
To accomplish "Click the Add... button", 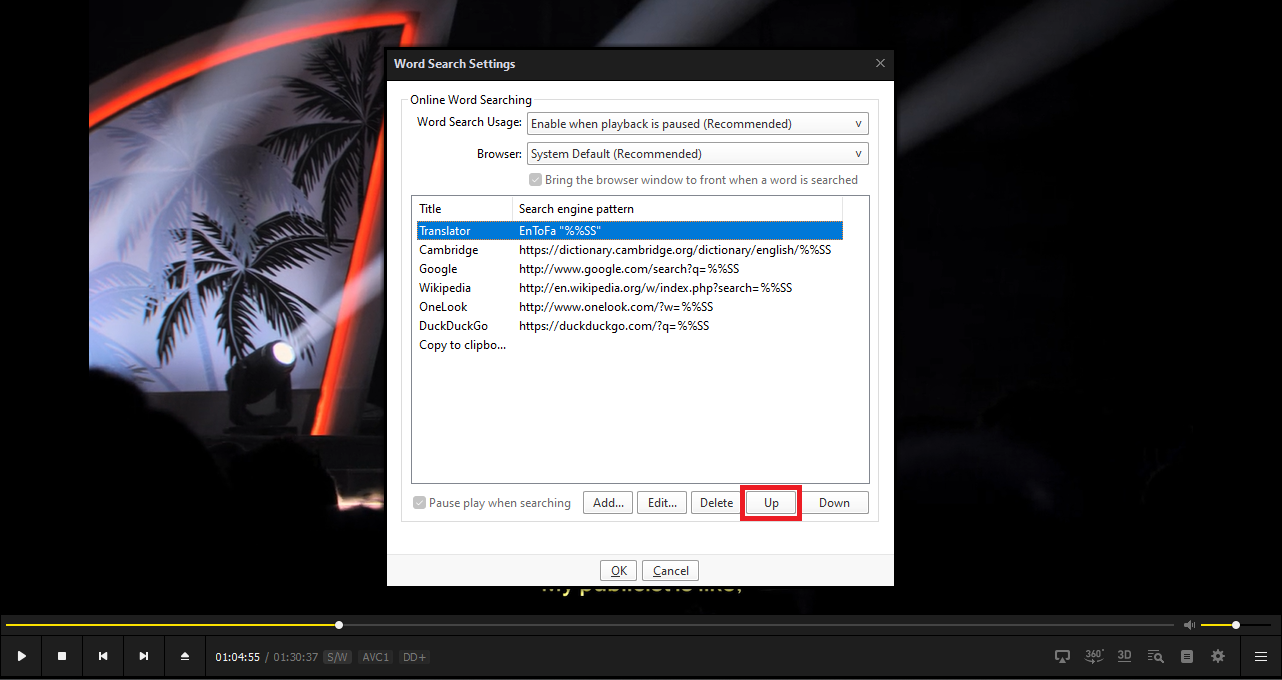I will (x=608, y=503).
